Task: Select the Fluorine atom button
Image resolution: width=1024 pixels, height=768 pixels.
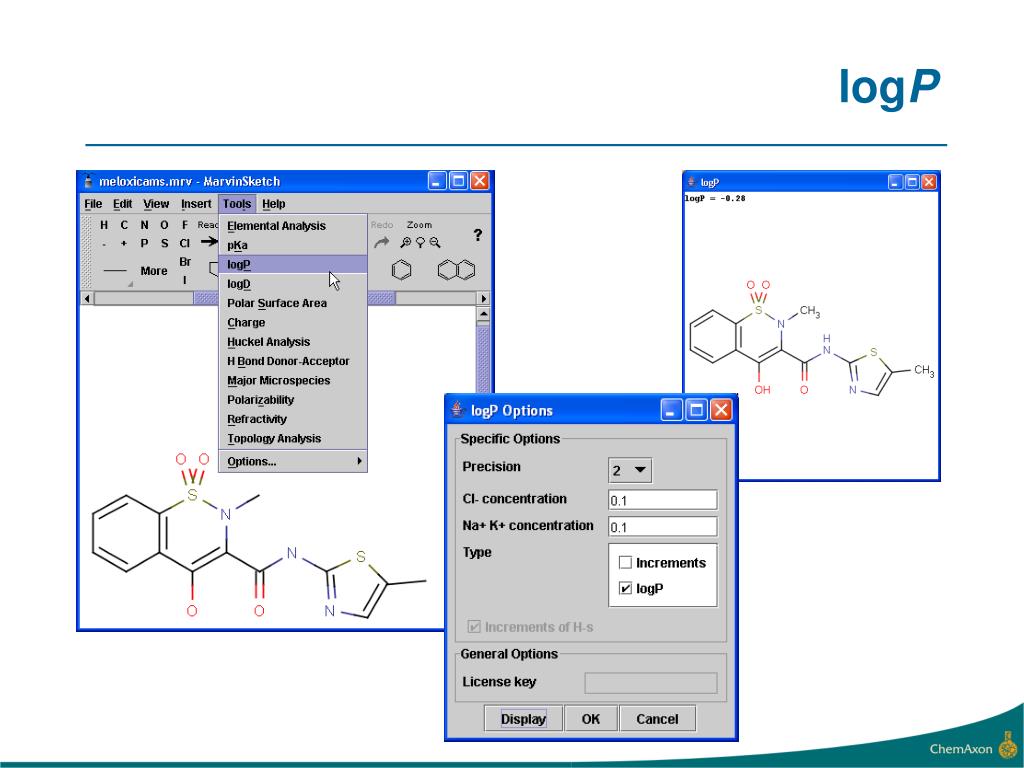Action: coord(185,225)
